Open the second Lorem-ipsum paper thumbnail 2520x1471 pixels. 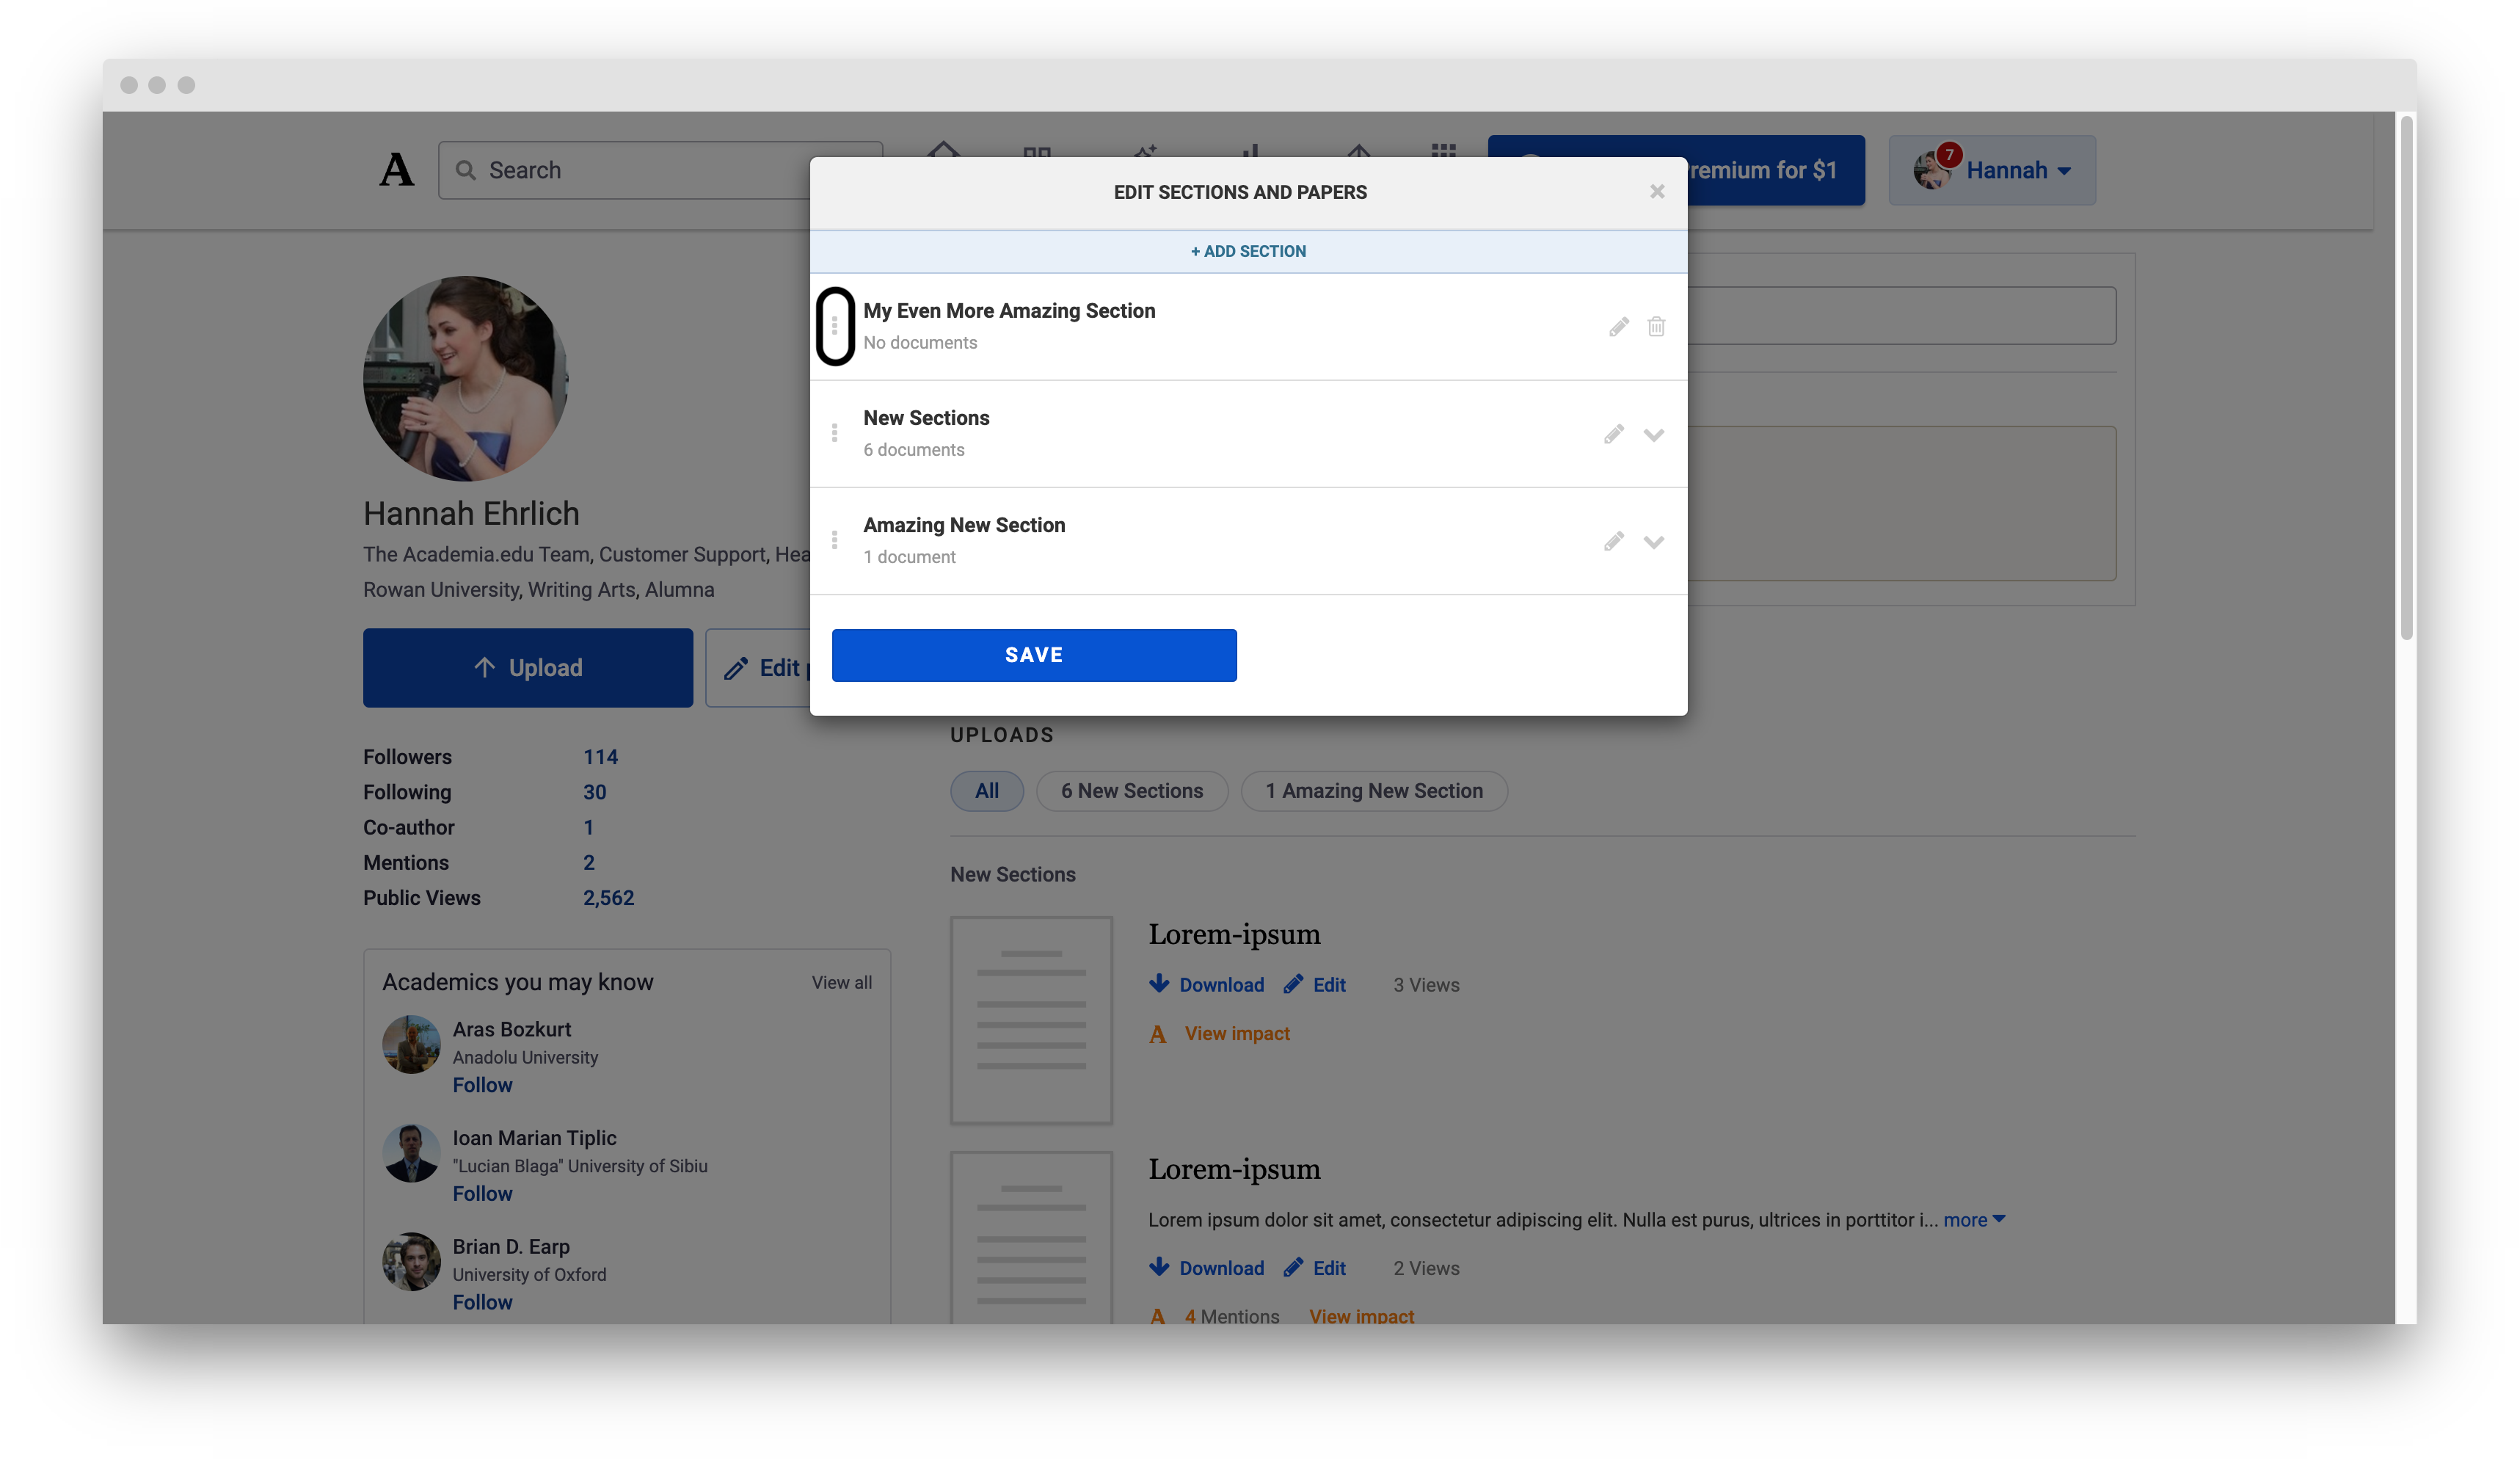pyautogui.click(x=1031, y=1238)
